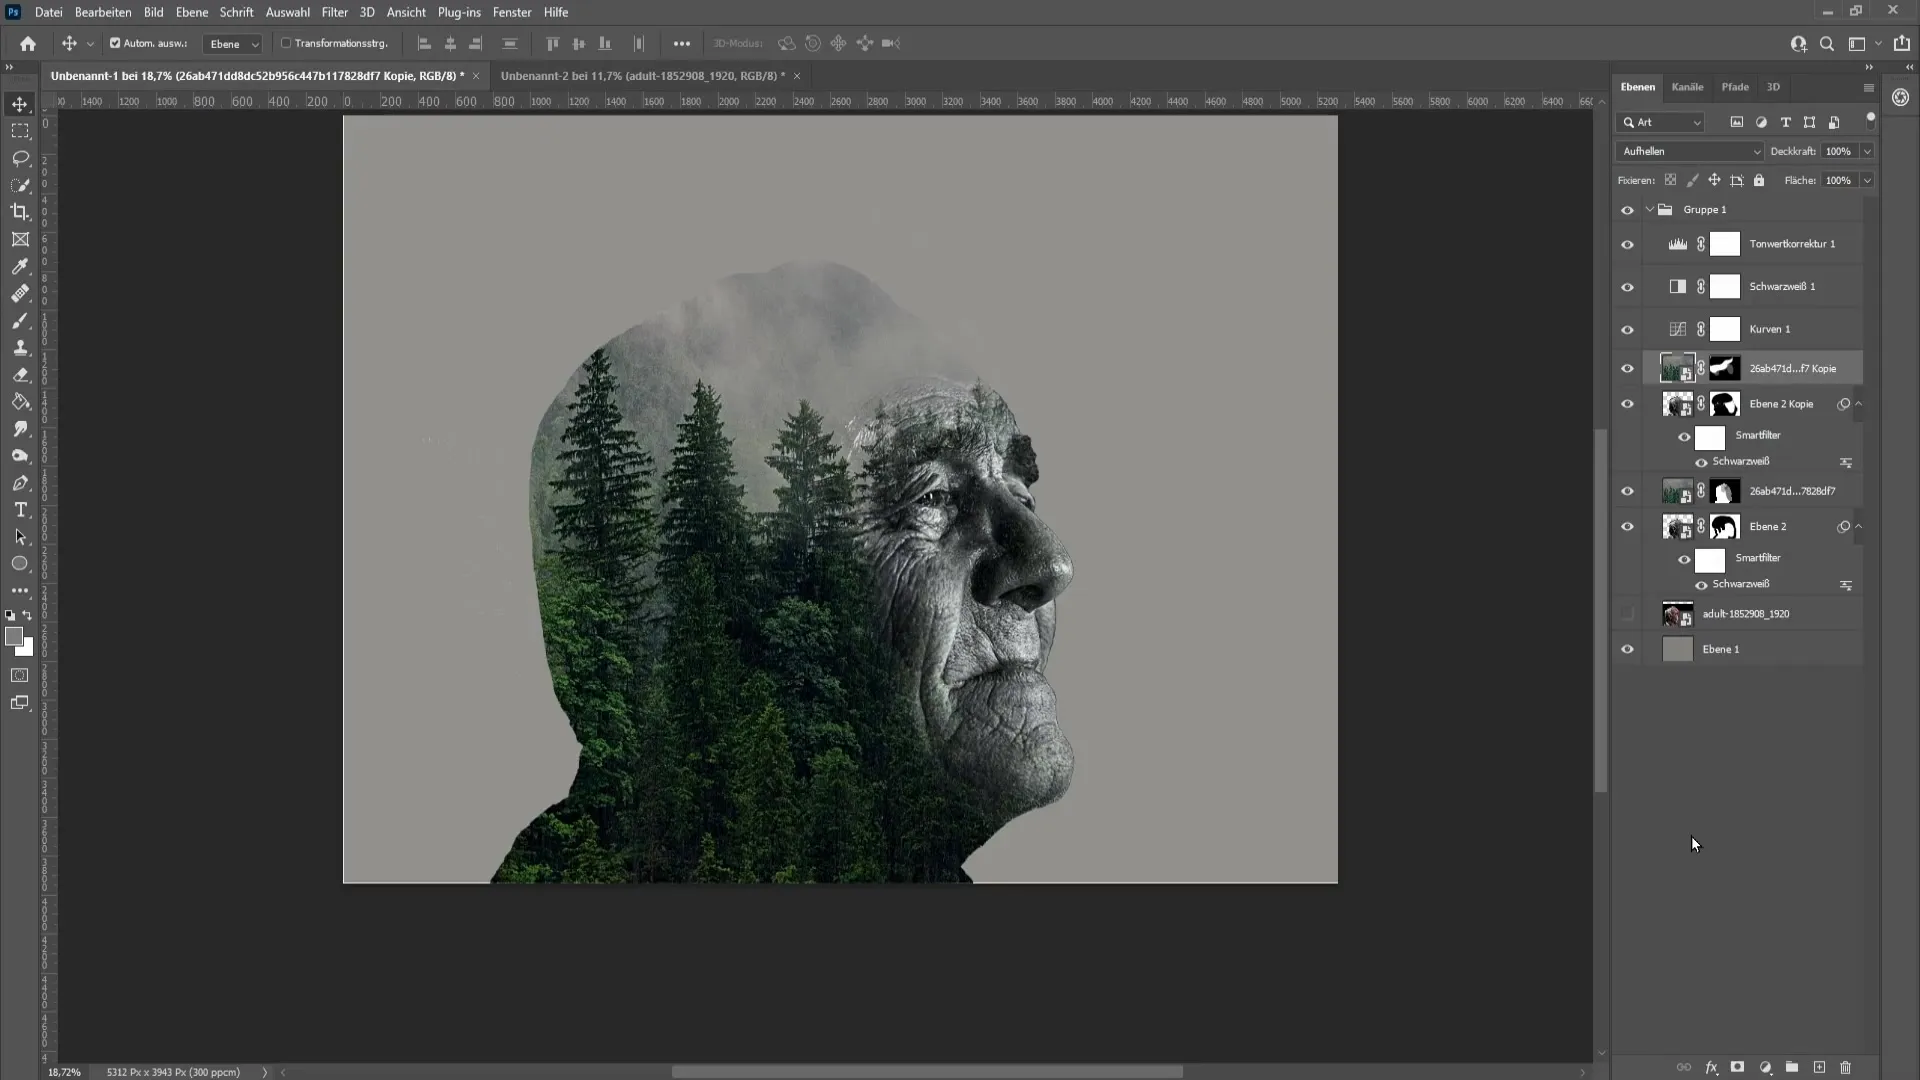Collapse the Gruppe 1 group chevron

point(1650,210)
